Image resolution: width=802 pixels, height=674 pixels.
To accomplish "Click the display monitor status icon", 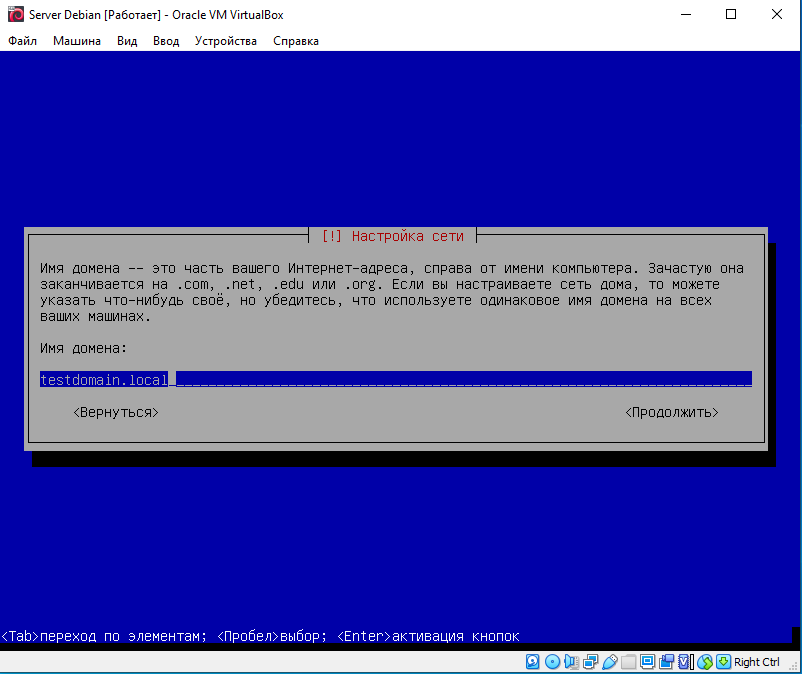I will pos(647,662).
